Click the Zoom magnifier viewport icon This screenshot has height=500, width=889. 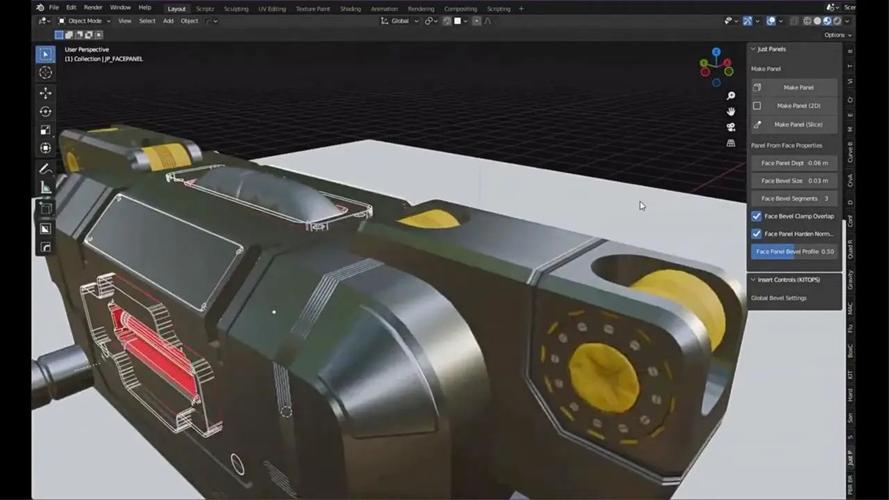[x=731, y=96]
